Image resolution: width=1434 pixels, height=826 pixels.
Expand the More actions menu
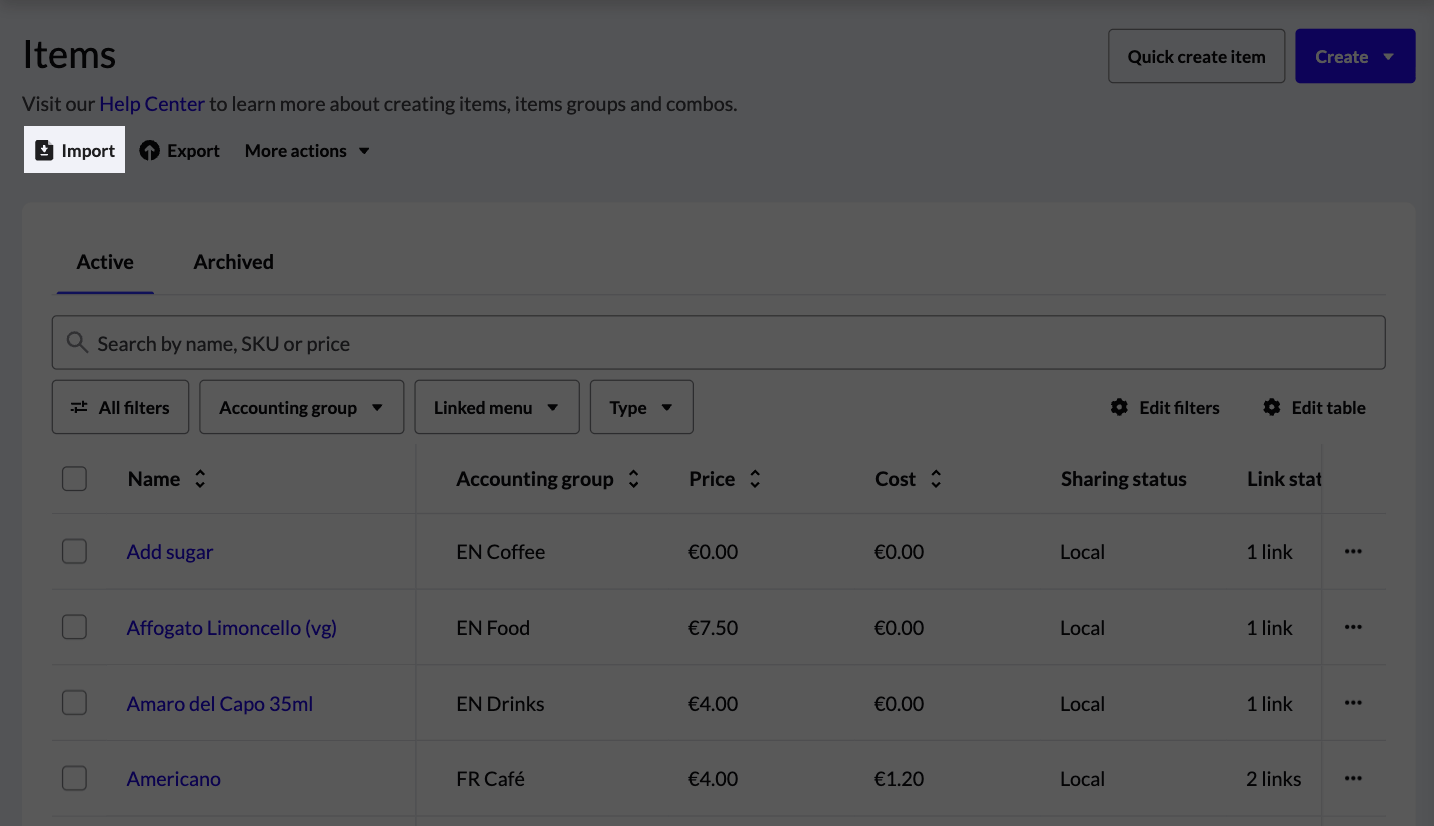click(x=306, y=150)
